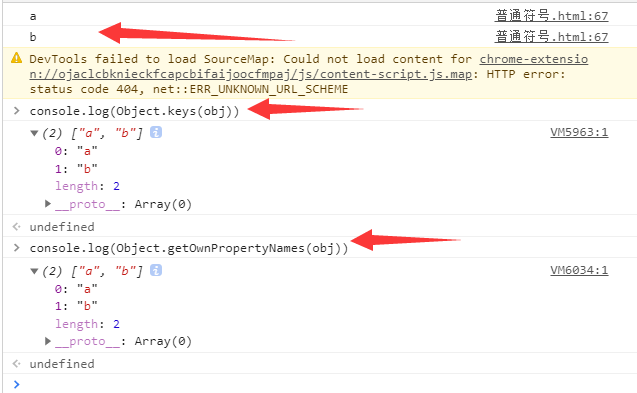Click 0: "a" entry in getOwnPropertyNames result
637x393 pixels.
click(76, 289)
